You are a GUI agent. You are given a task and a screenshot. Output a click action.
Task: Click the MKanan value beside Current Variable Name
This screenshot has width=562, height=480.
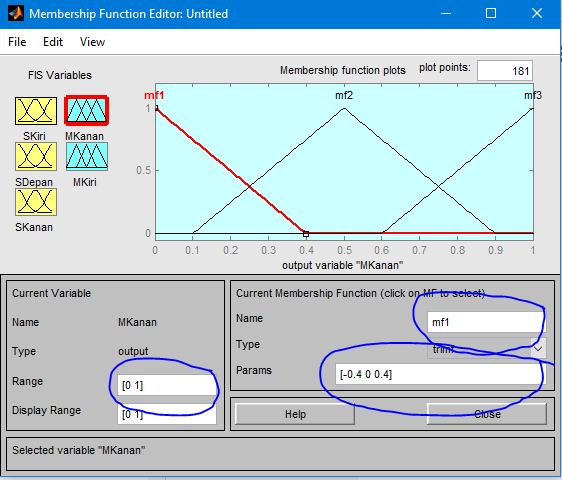[137, 322]
